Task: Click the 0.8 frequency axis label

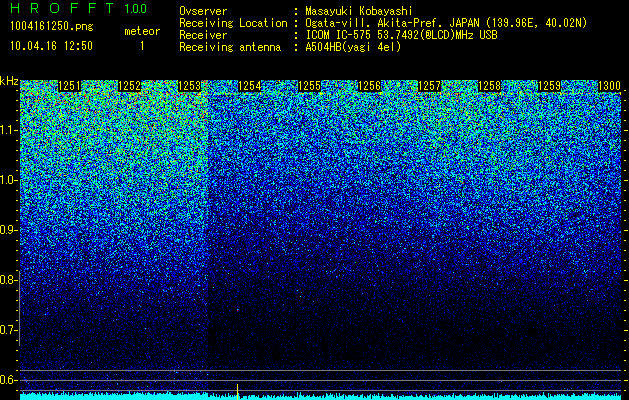Action: (x=7, y=280)
